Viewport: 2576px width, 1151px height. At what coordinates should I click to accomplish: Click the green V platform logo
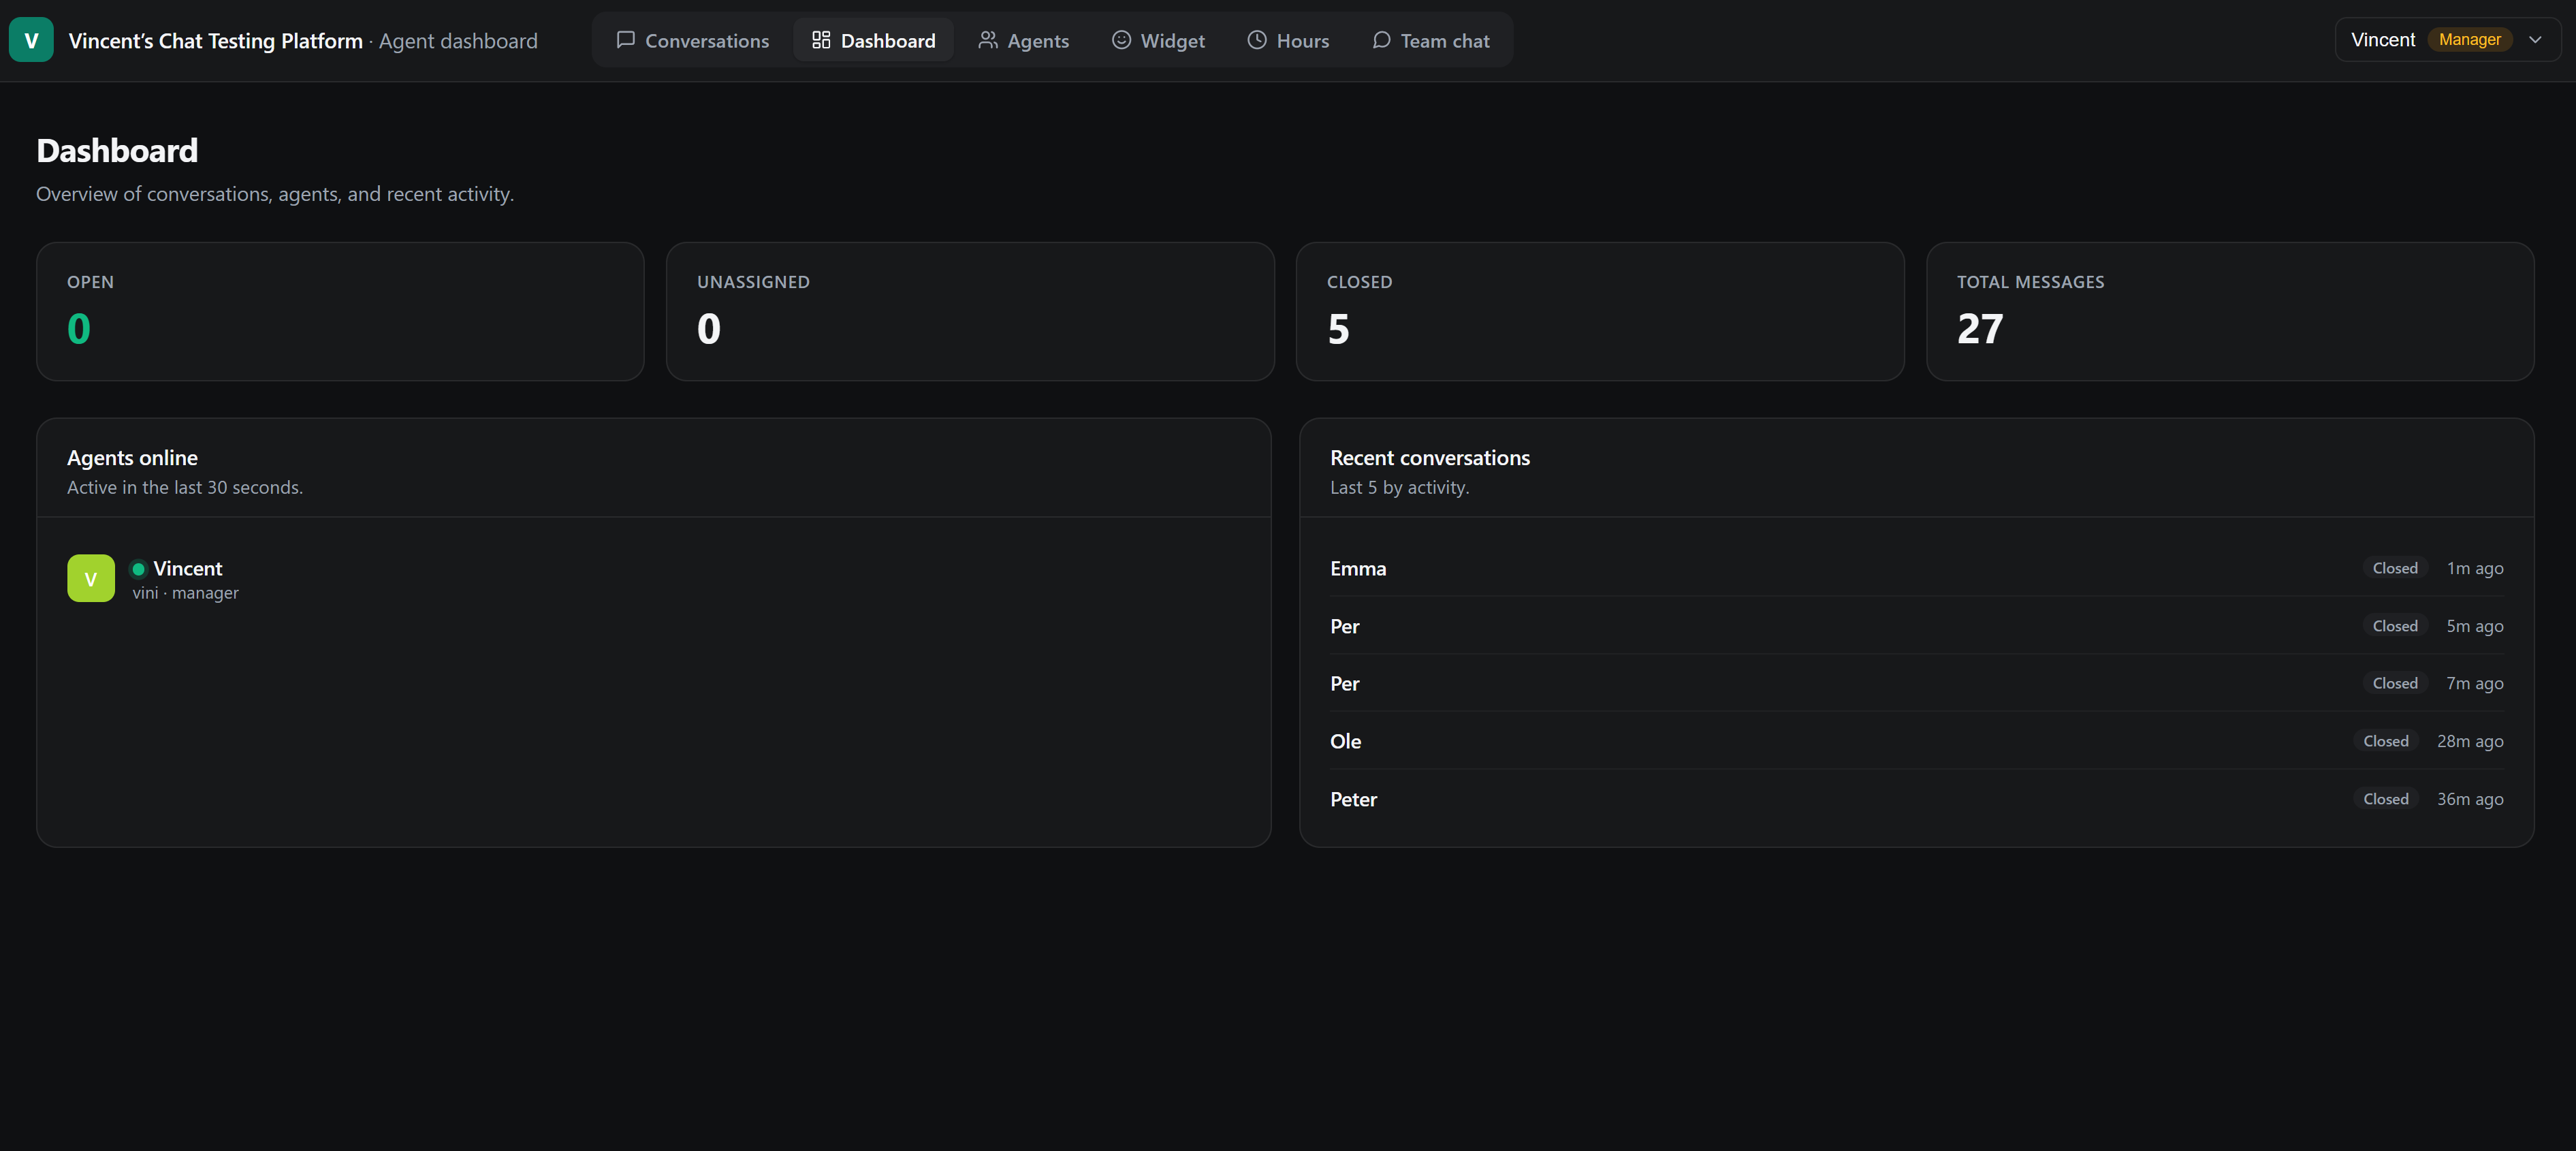click(x=31, y=40)
